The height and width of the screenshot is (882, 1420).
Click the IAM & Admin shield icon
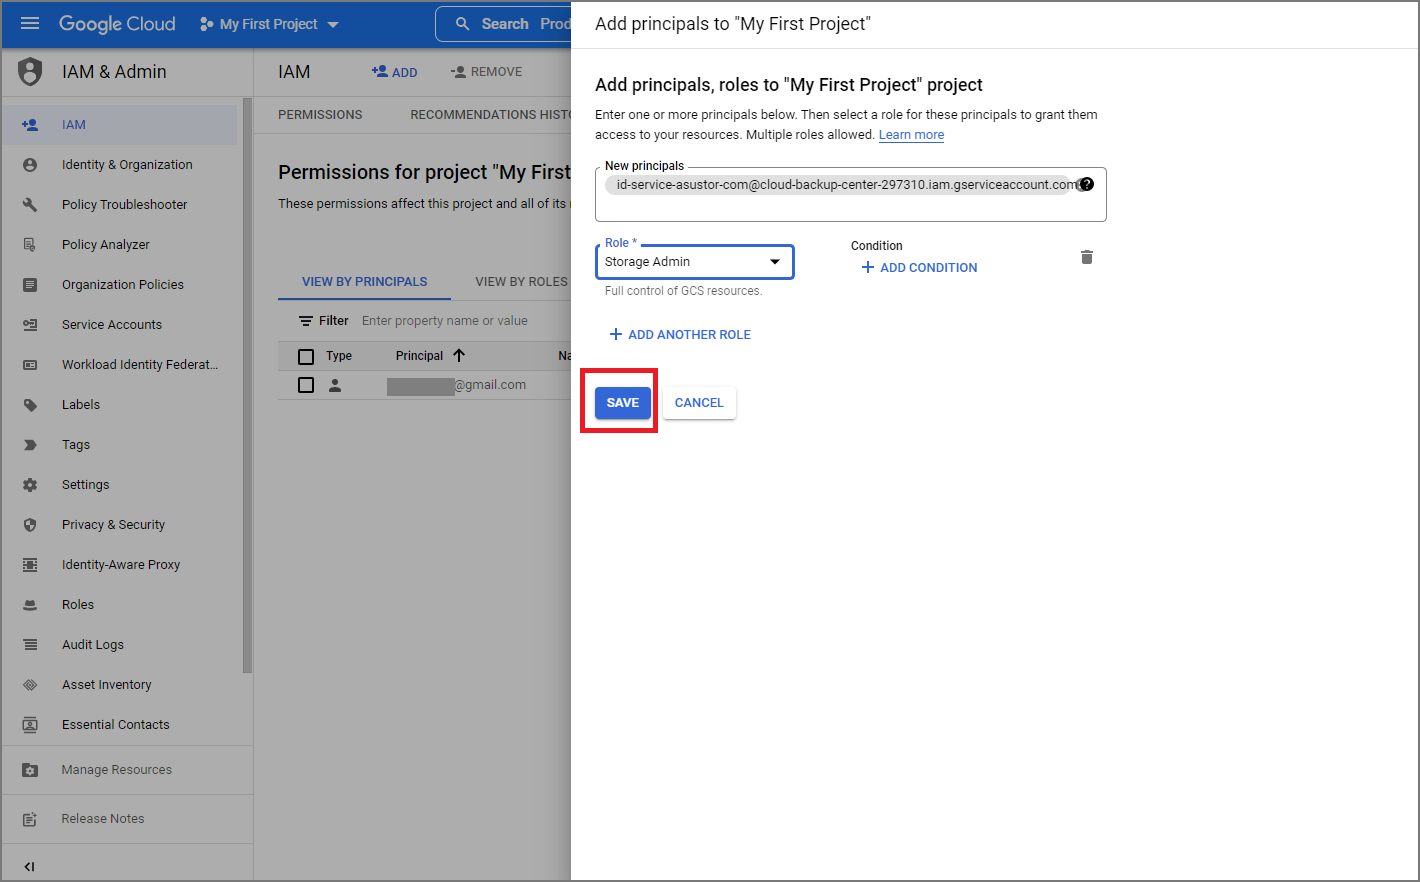click(31, 71)
